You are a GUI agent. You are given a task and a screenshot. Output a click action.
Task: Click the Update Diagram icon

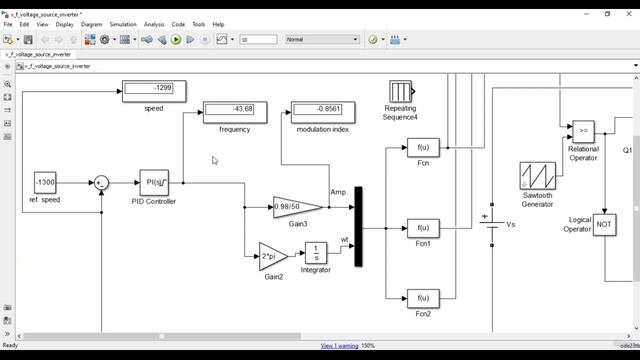click(147, 40)
